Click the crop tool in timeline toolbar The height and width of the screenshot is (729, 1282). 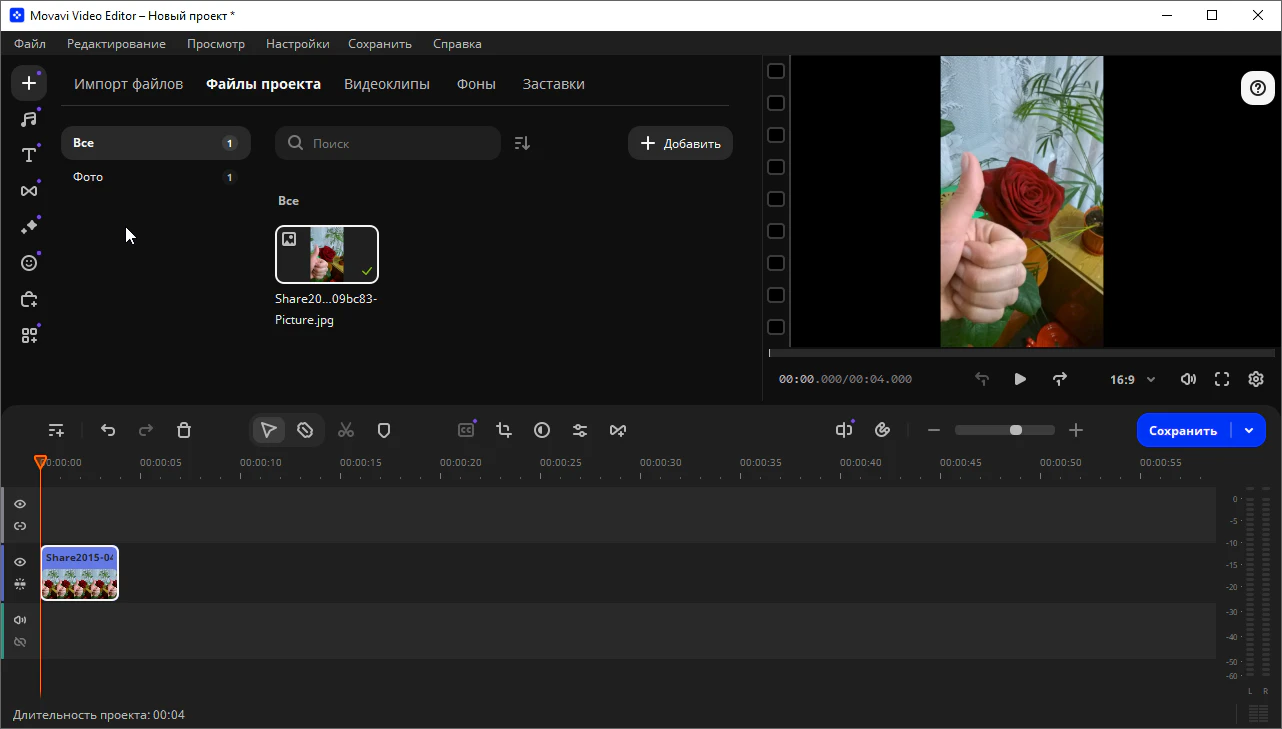click(504, 430)
